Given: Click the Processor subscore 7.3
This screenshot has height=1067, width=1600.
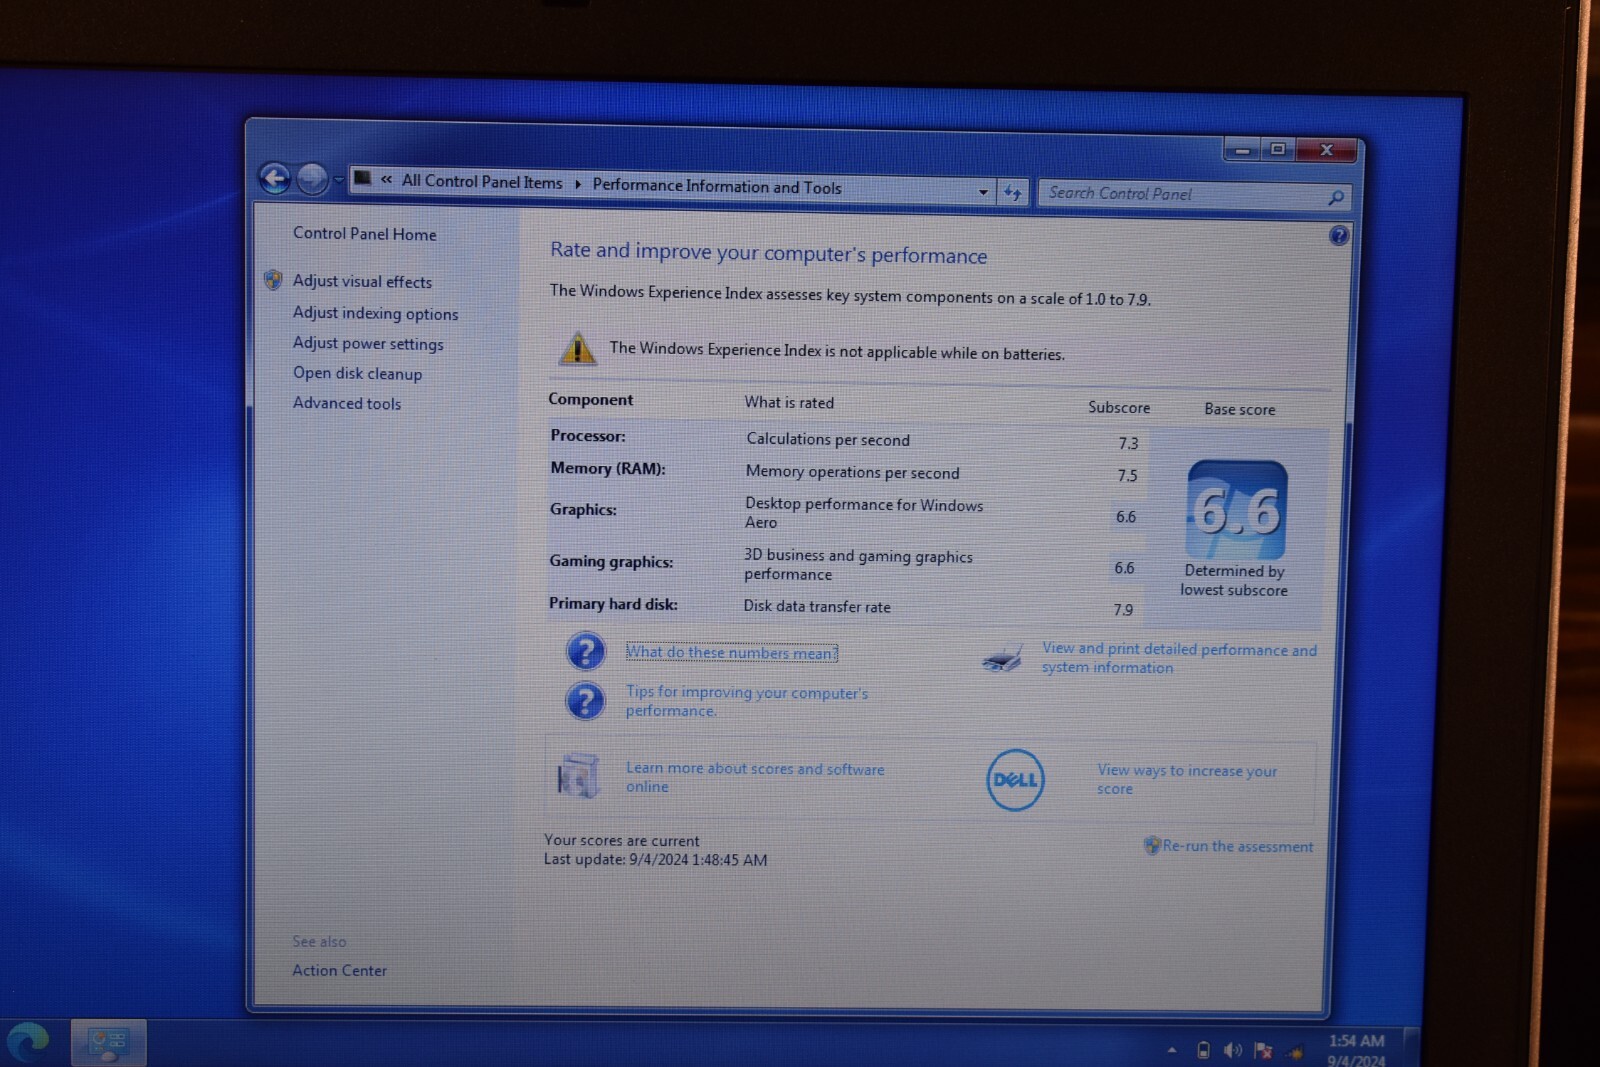Looking at the screenshot, I should pyautogui.click(x=1128, y=443).
